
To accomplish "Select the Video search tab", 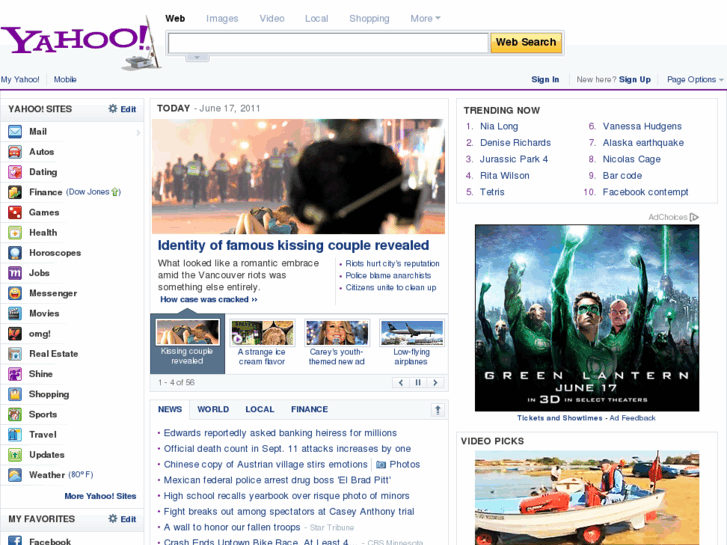I will tap(272, 19).
